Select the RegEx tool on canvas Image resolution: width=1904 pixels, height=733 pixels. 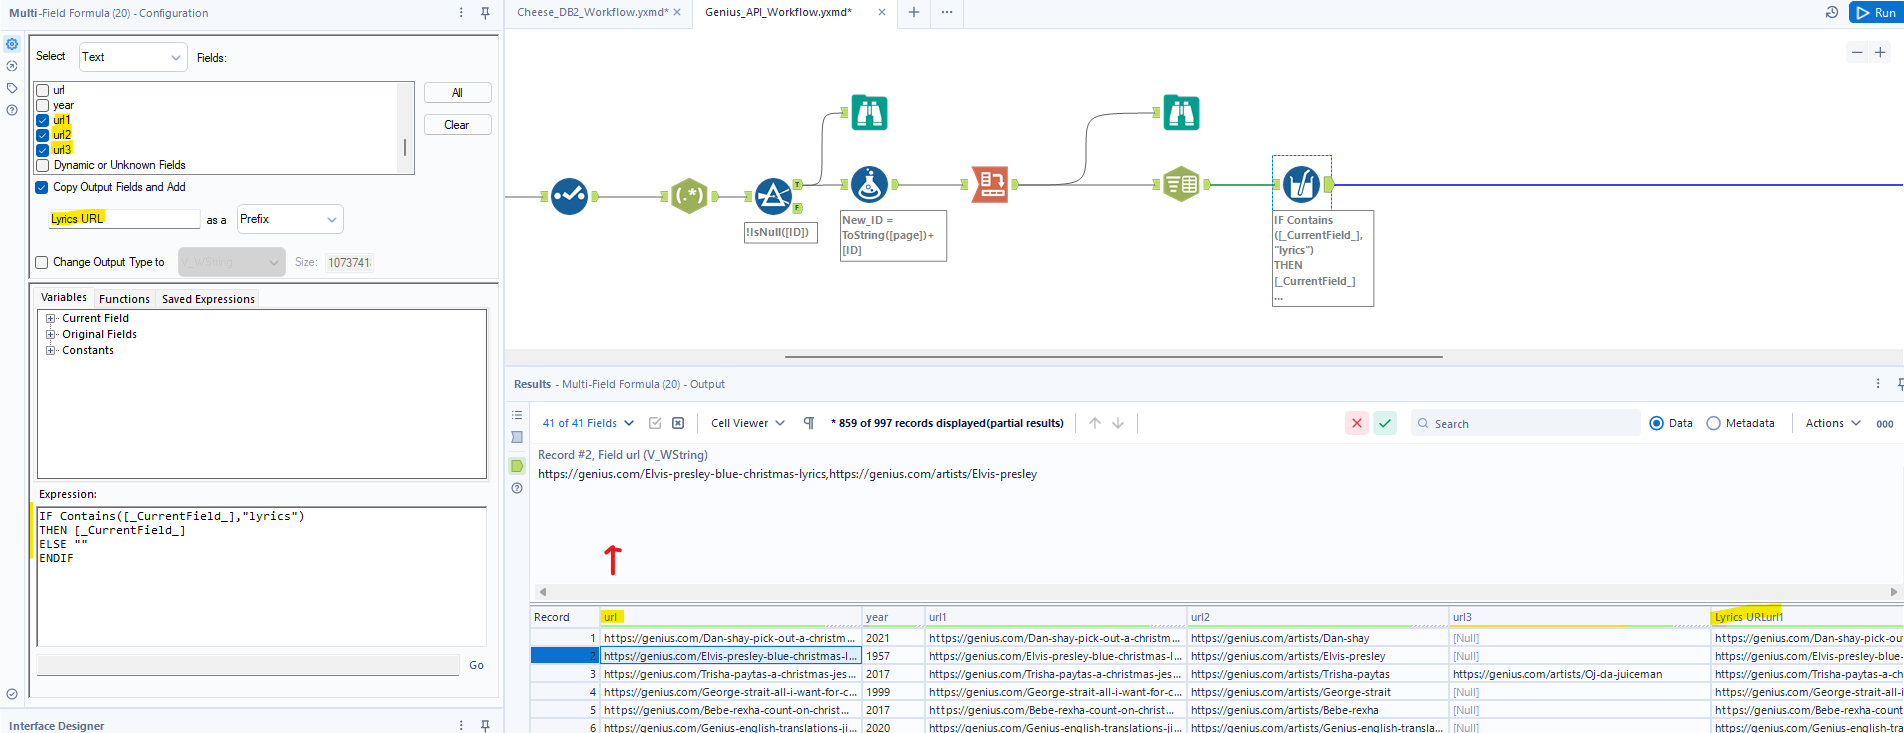point(689,196)
